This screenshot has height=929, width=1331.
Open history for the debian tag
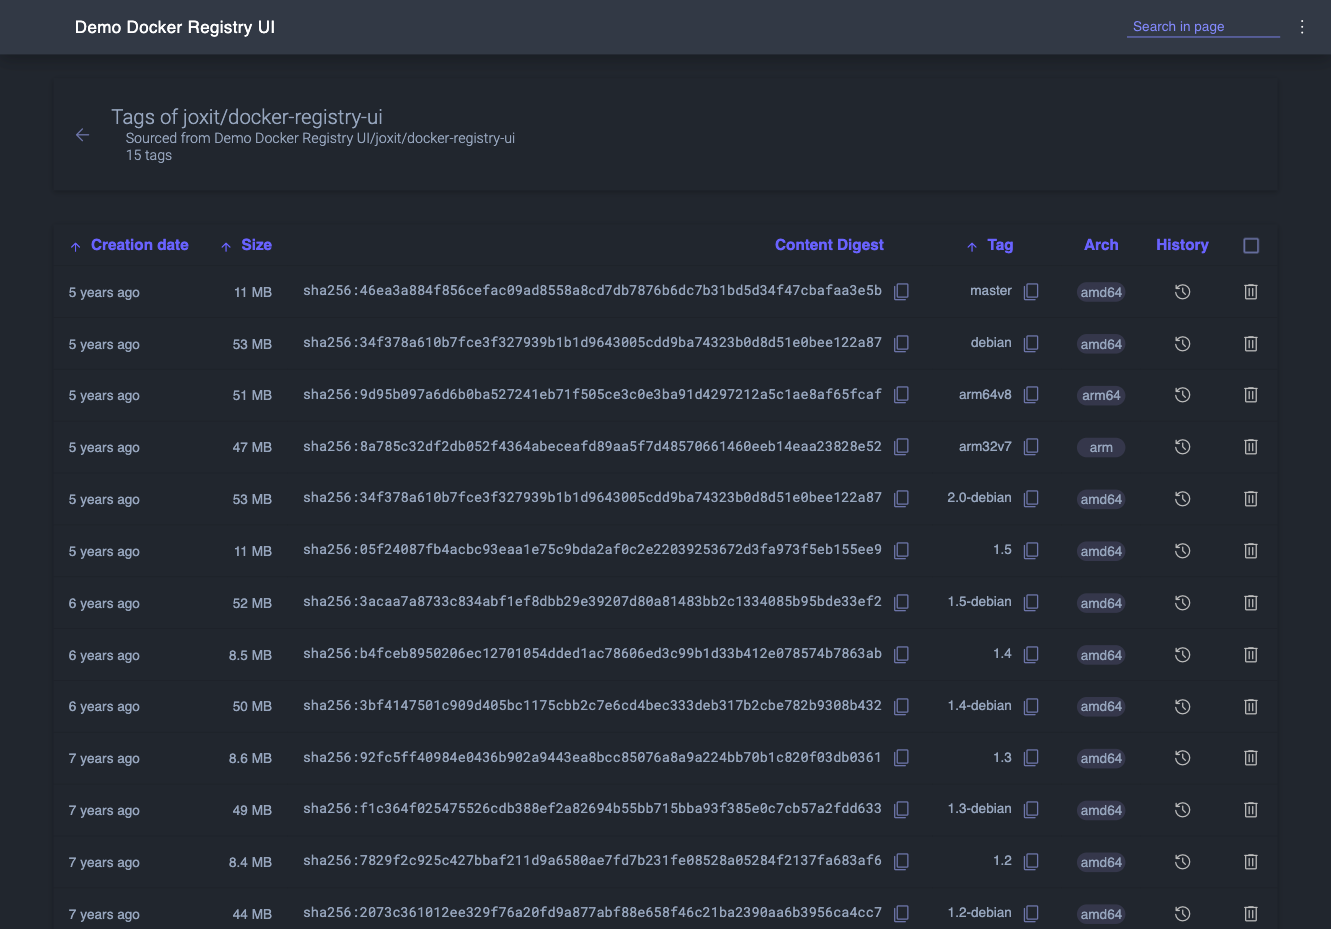click(x=1182, y=344)
